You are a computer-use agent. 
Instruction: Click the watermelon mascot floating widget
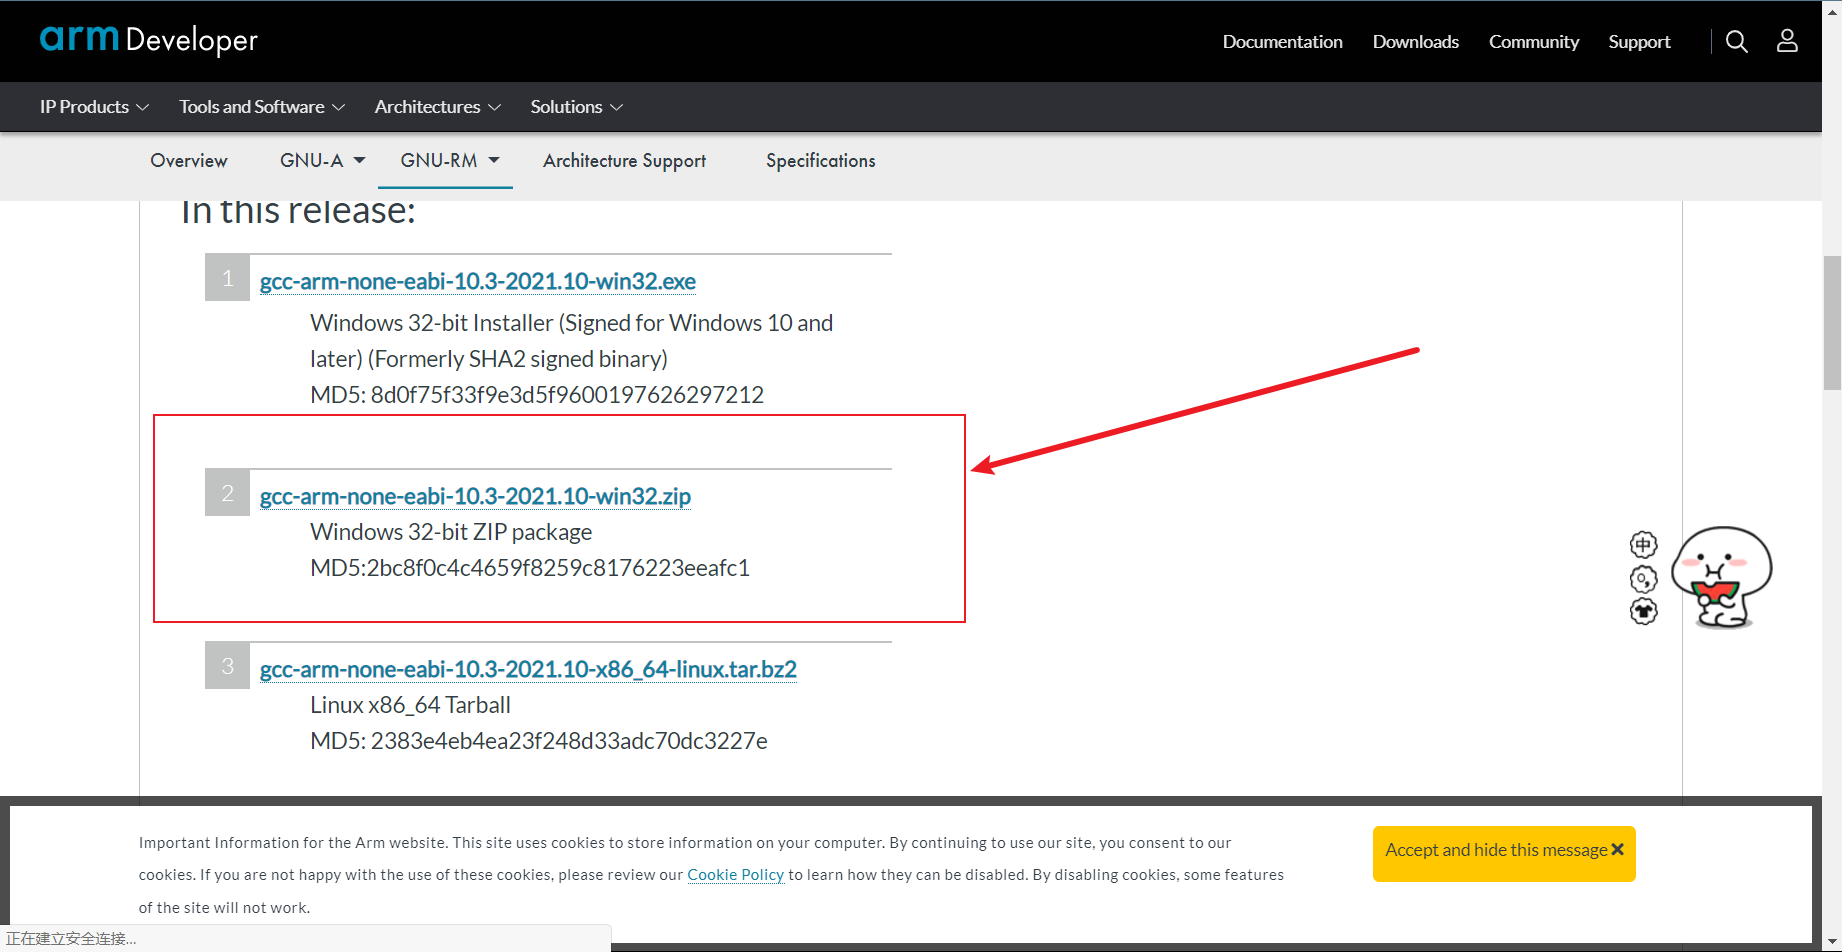pyautogui.click(x=1721, y=577)
